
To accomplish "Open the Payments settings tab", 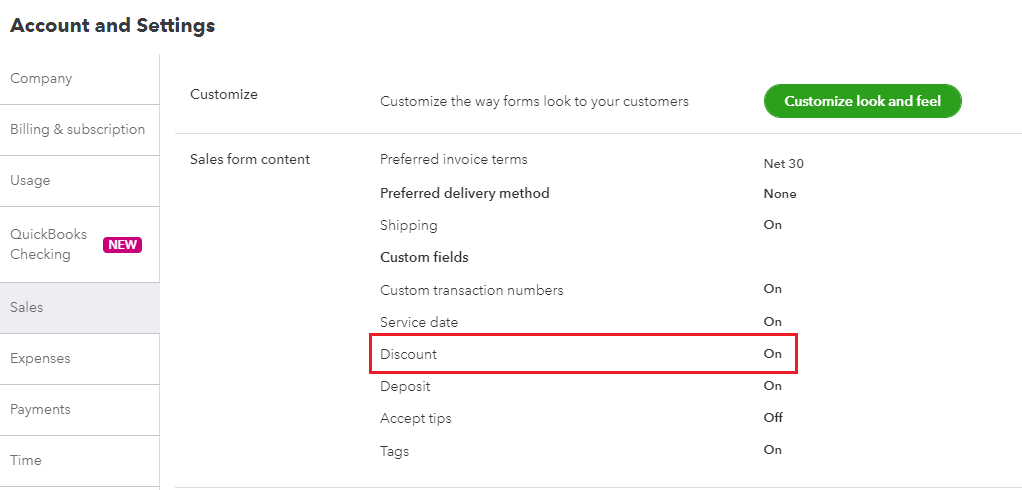I will tap(40, 410).
